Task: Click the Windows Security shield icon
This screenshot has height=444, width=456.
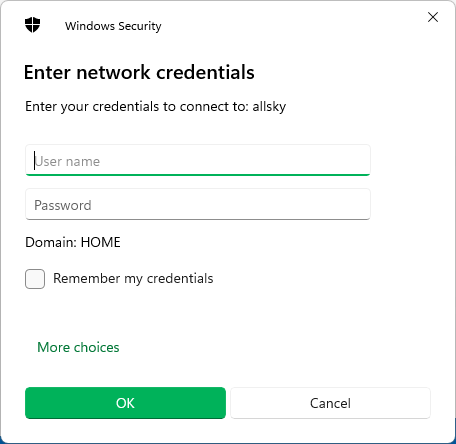Action: (x=32, y=25)
